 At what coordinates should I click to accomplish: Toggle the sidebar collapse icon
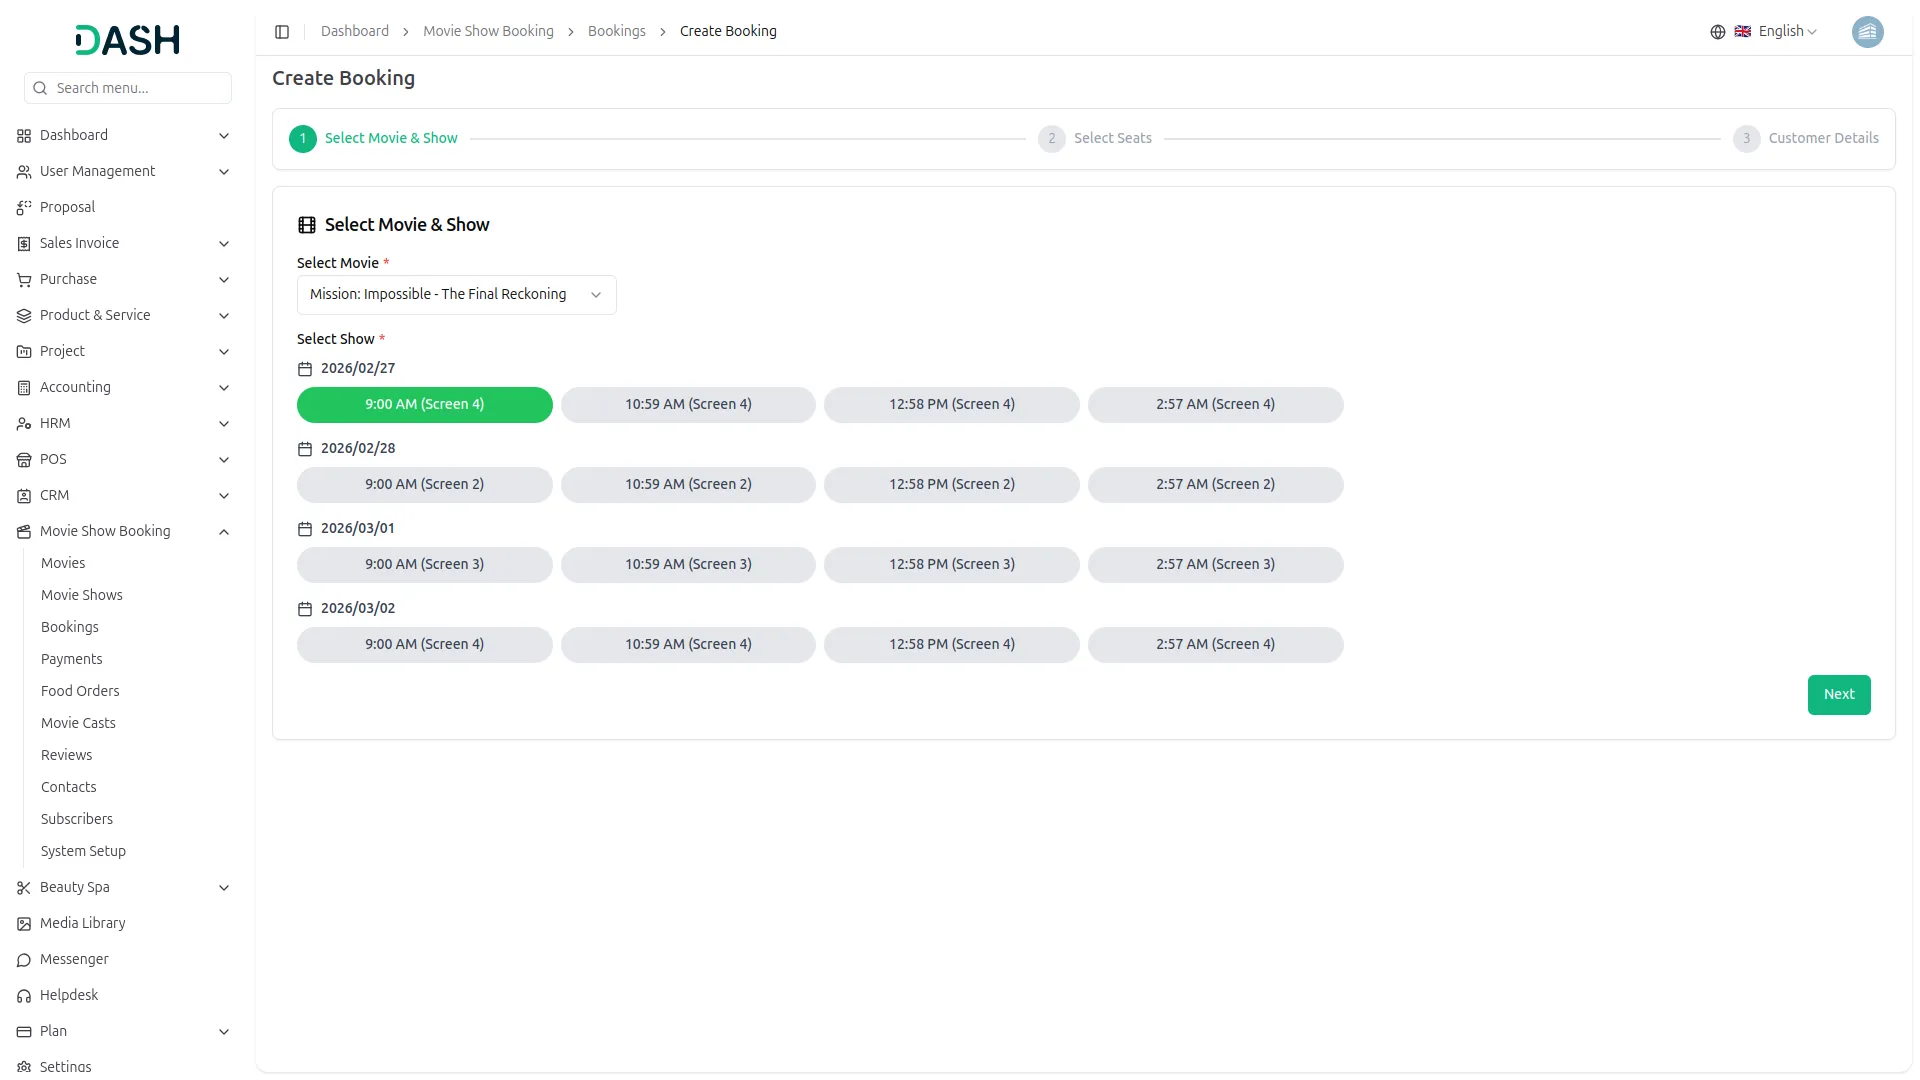coord(282,32)
